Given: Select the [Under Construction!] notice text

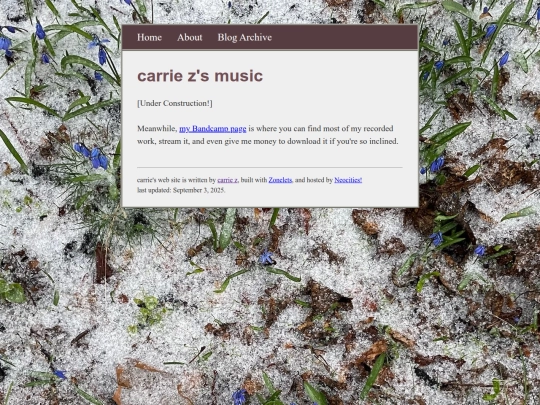Looking at the screenshot, I should tap(175, 103).
